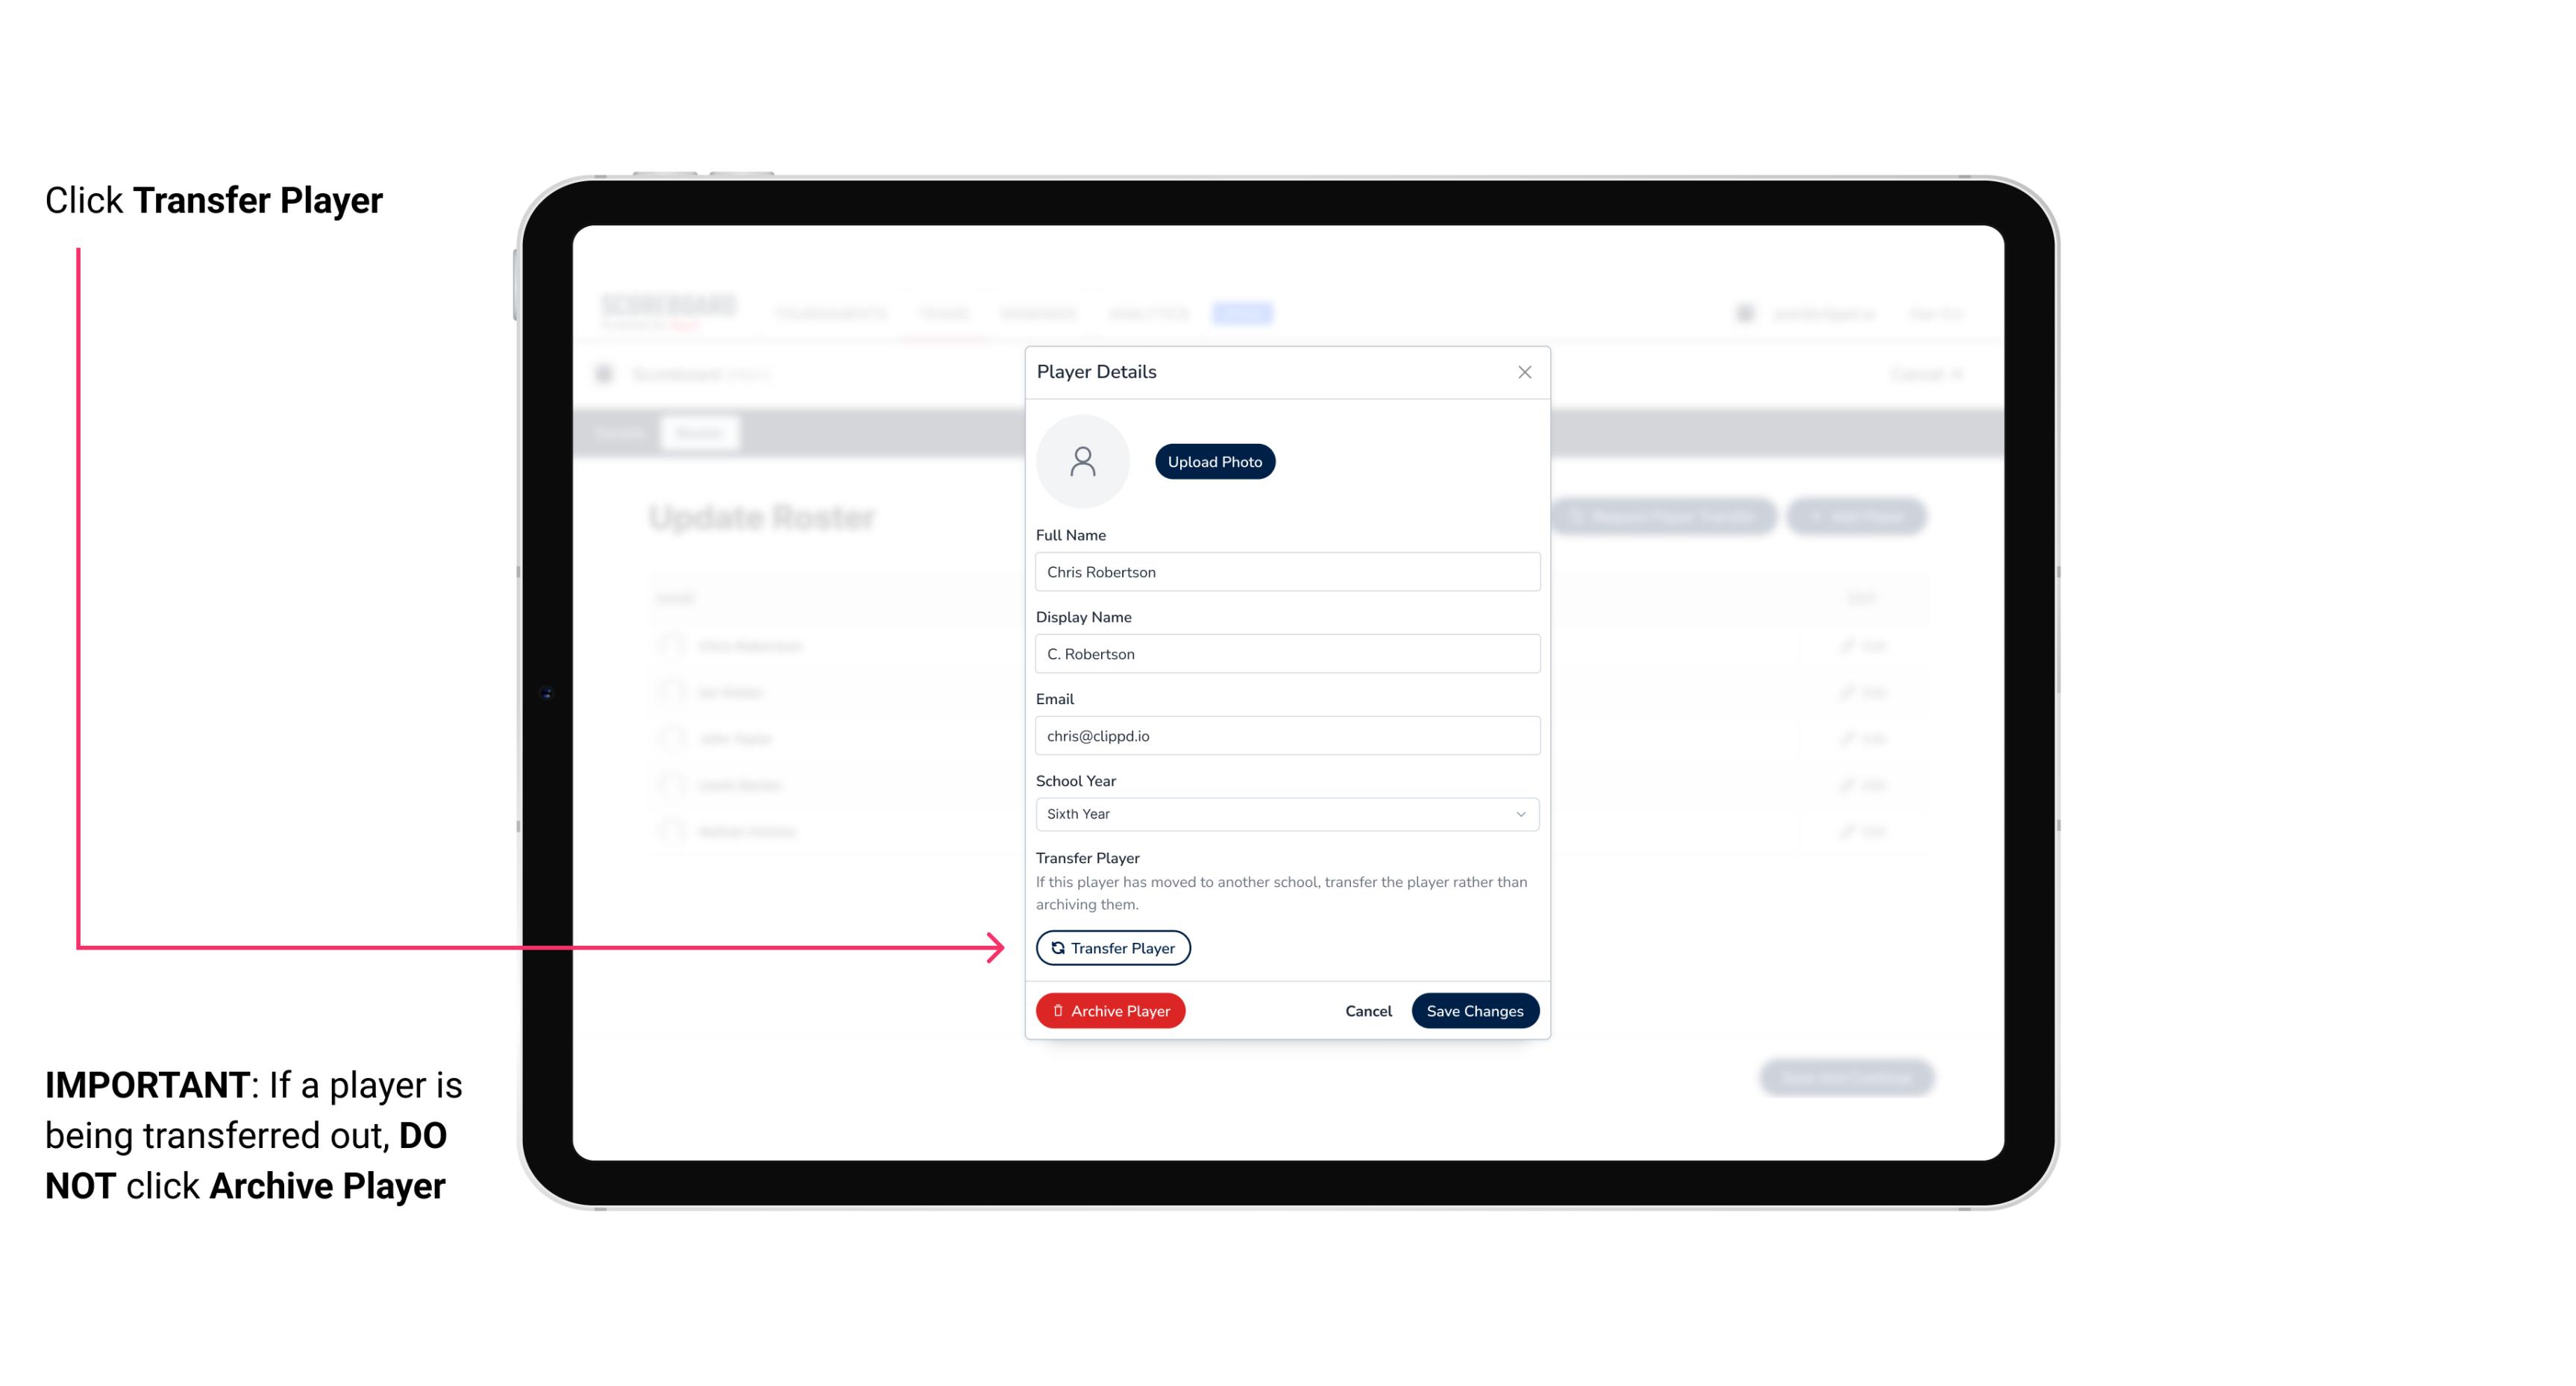2576x1386 pixels.
Task: Click the close X icon on dialog
Action: [1524, 372]
